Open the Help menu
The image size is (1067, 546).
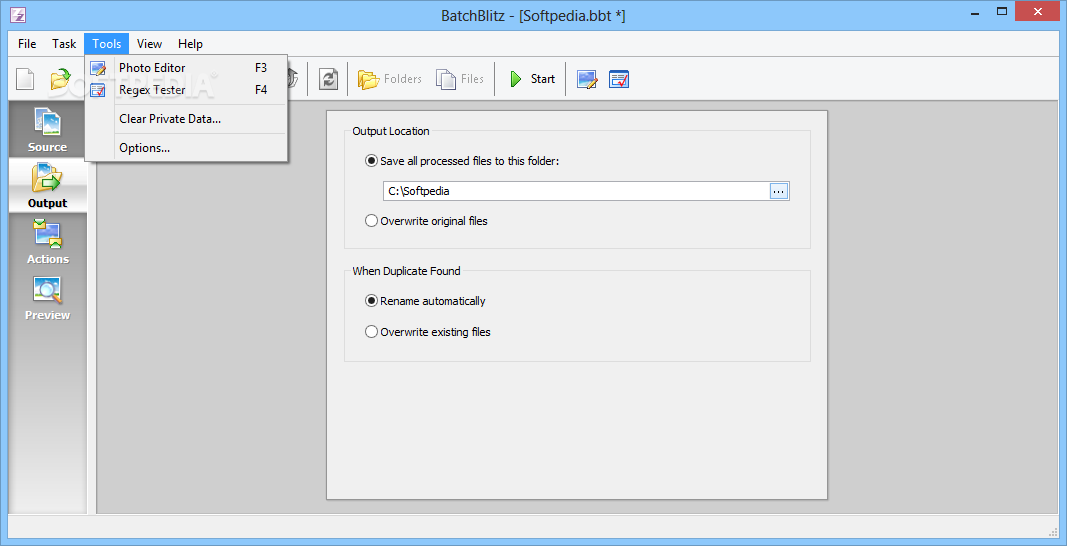[x=191, y=44]
